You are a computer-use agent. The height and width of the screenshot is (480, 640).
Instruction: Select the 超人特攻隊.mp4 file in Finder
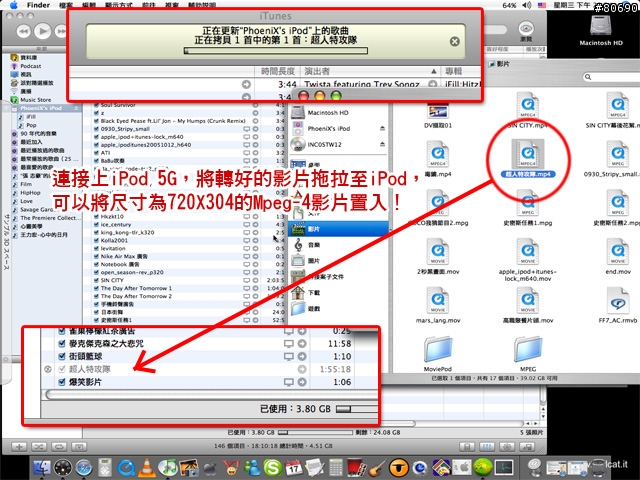click(x=528, y=159)
